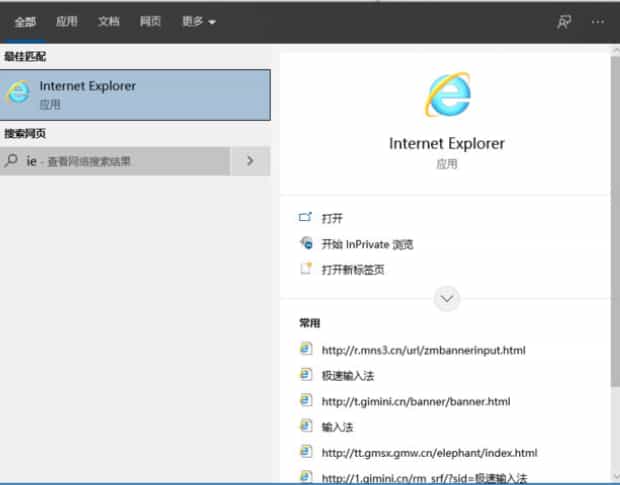Open the t.gimini.cn banner.html link
The width and height of the screenshot is (620, 485).
415,401
